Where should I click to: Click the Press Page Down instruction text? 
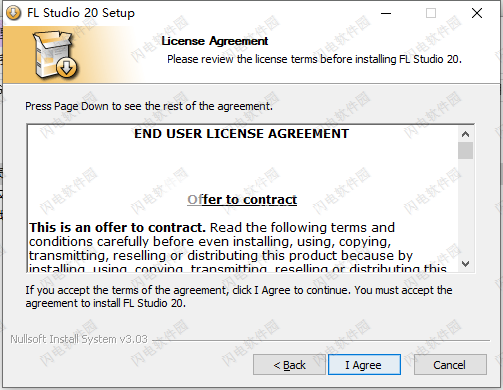click(149, 106)
